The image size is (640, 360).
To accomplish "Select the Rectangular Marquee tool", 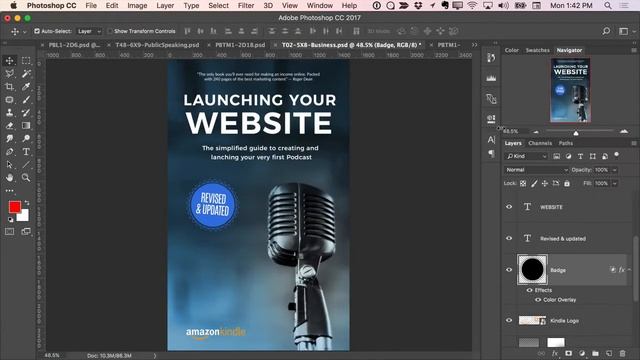I will [26, 61].
